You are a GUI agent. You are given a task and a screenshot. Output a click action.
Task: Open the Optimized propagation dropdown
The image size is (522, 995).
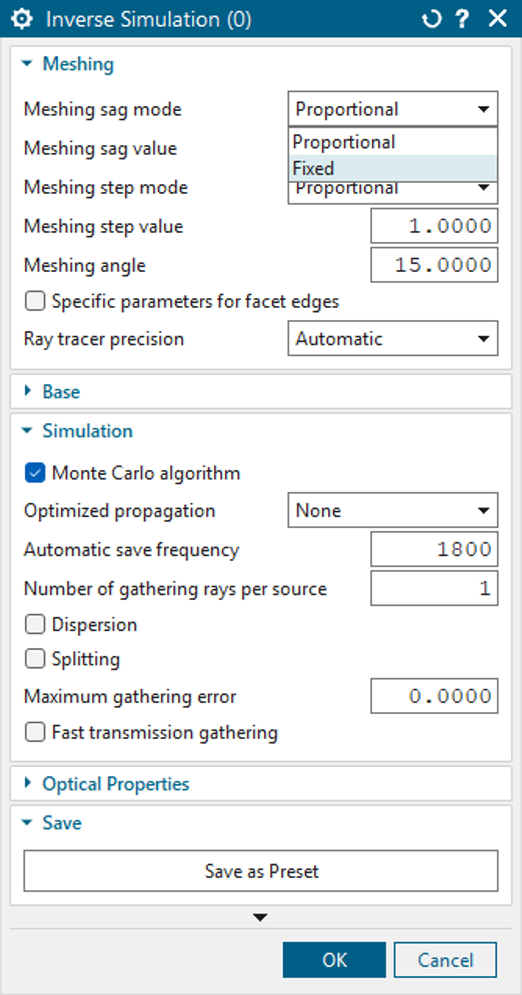(x=393, y=510)
